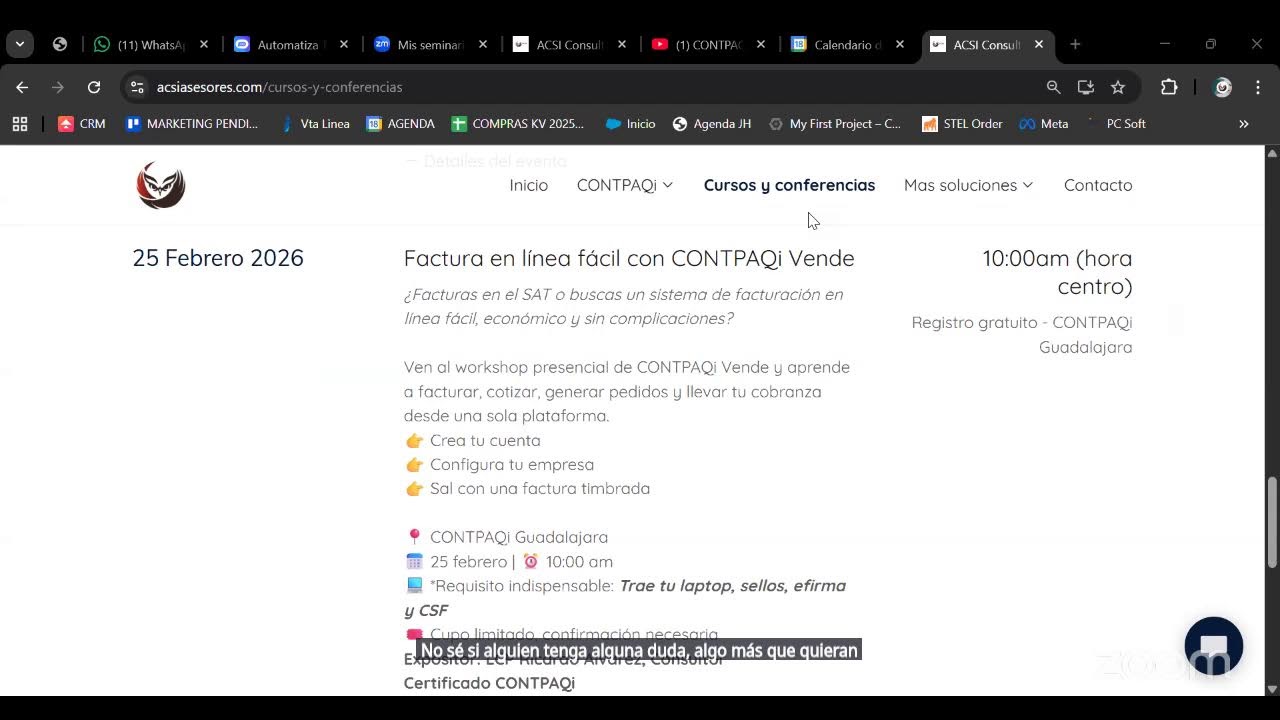Bookmark this page with the star icon
Viewport: 1280px width, 720px height.
click(x=1118, y=87)
